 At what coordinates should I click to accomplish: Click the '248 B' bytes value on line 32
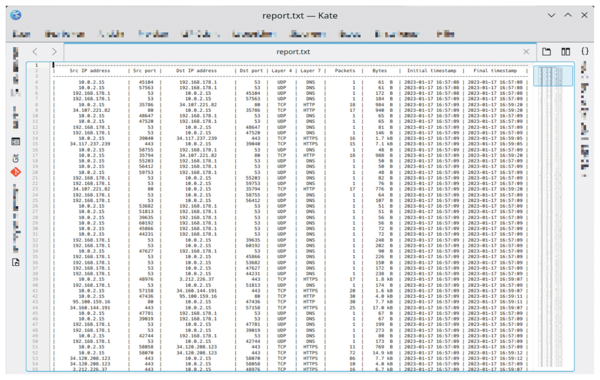384,240
